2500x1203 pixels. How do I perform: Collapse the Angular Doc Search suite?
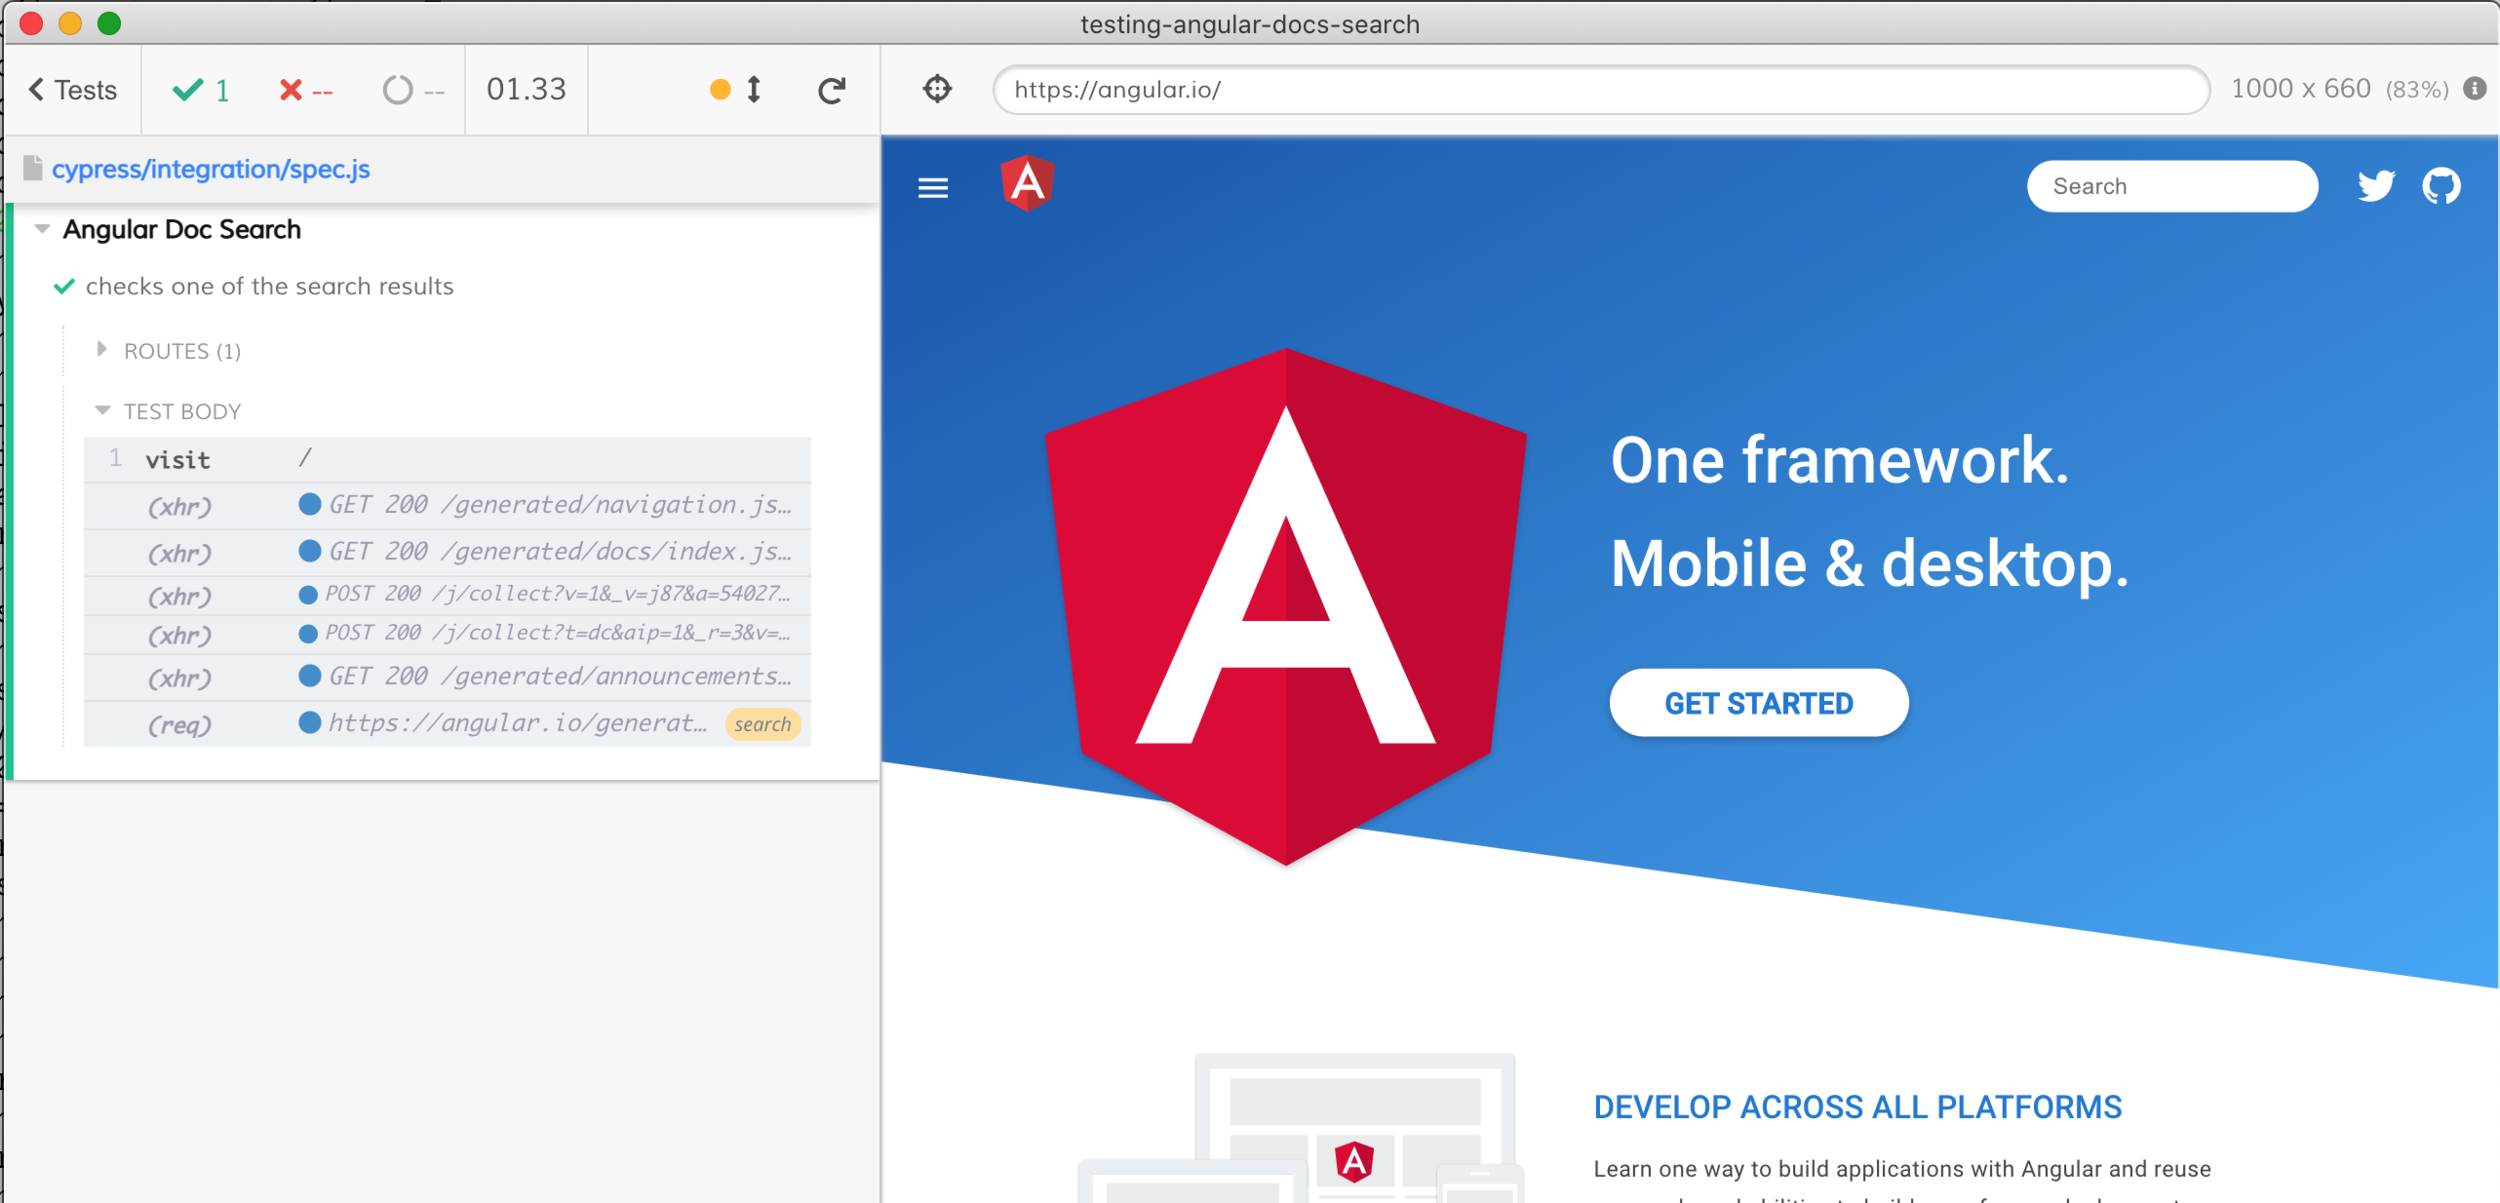point(42,229)
